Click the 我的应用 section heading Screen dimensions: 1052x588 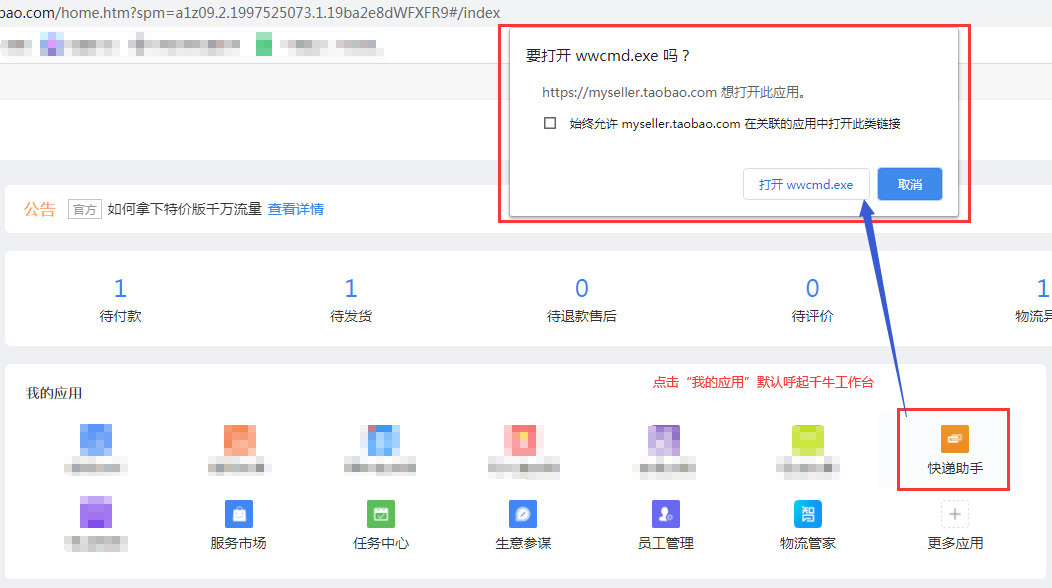(54, 393)
